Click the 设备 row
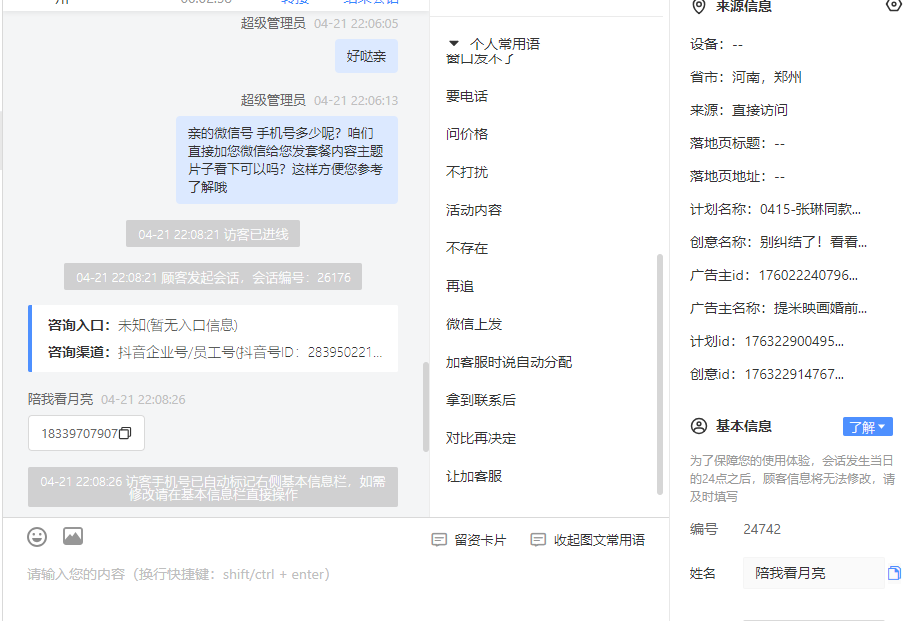This screenshot has height=621, width=910. tap(716, 45)
